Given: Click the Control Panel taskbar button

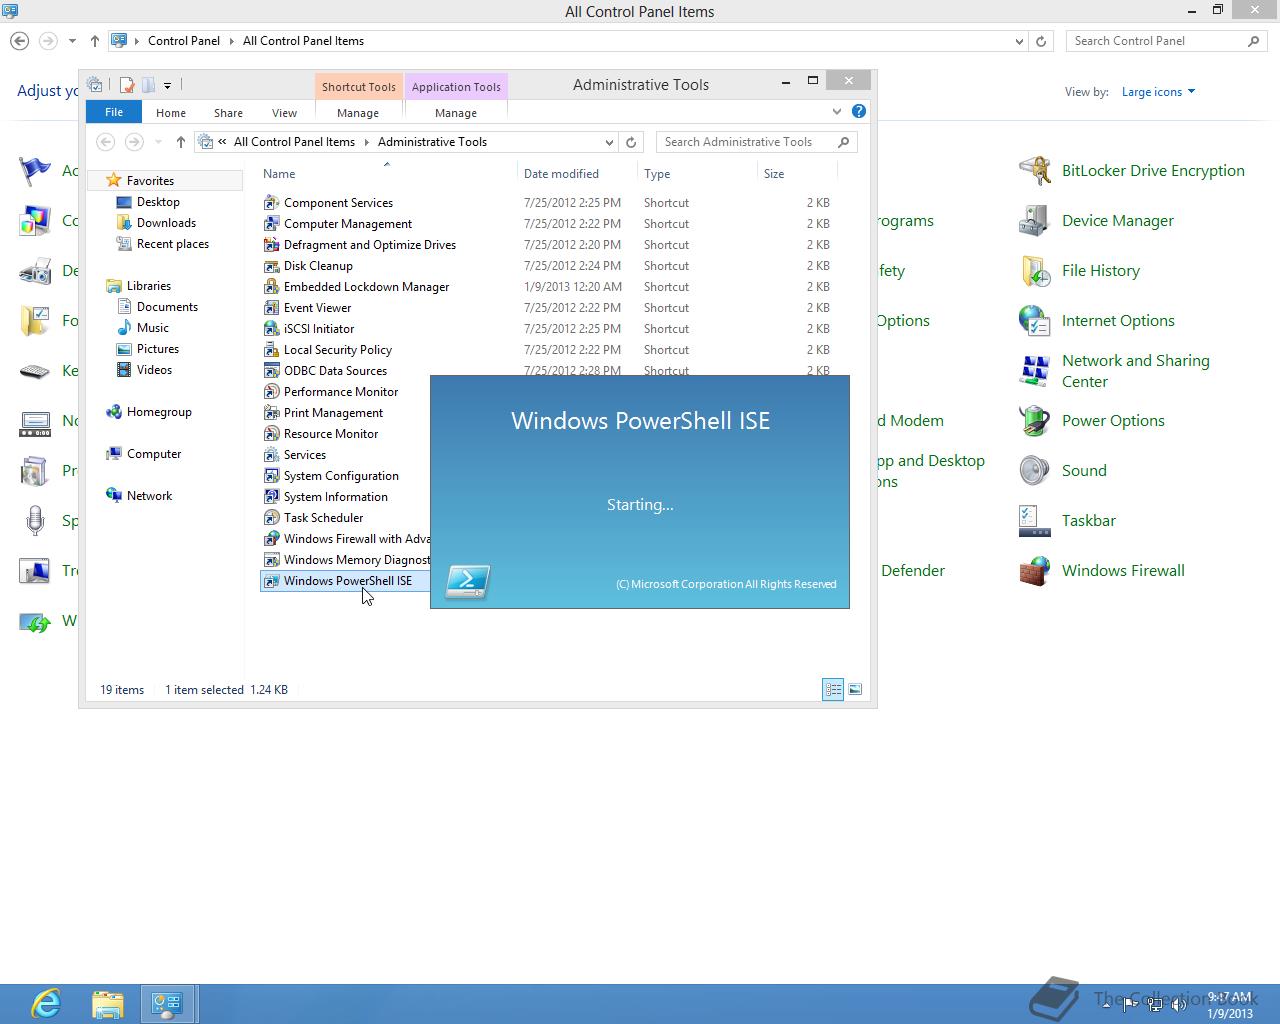Looking at the screenshot, I should pyautogui.click(x=167, y=1003).
